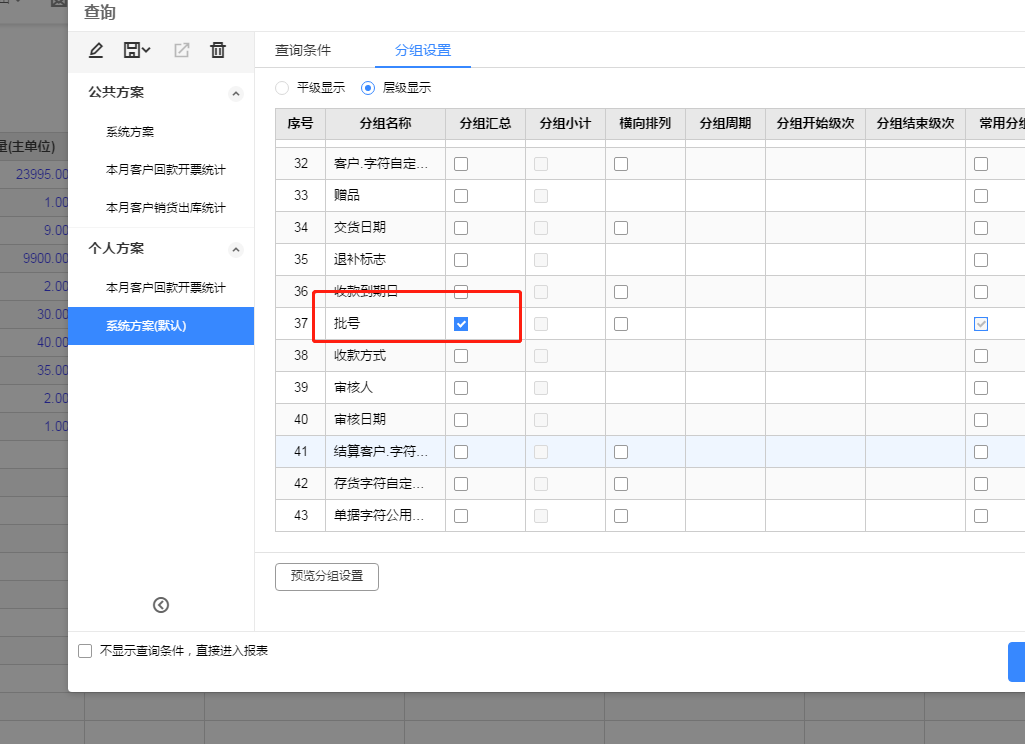This screenshot has width=1025, height=744.
Task: Toggle 常用分组 checkbox in 批号 row
Action: pyautogui.click(x=981, y=324)
